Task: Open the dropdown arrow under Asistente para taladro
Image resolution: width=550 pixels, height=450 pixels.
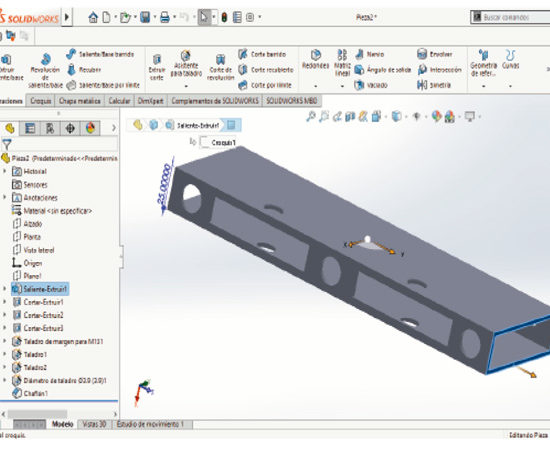Action: (186, 86)
